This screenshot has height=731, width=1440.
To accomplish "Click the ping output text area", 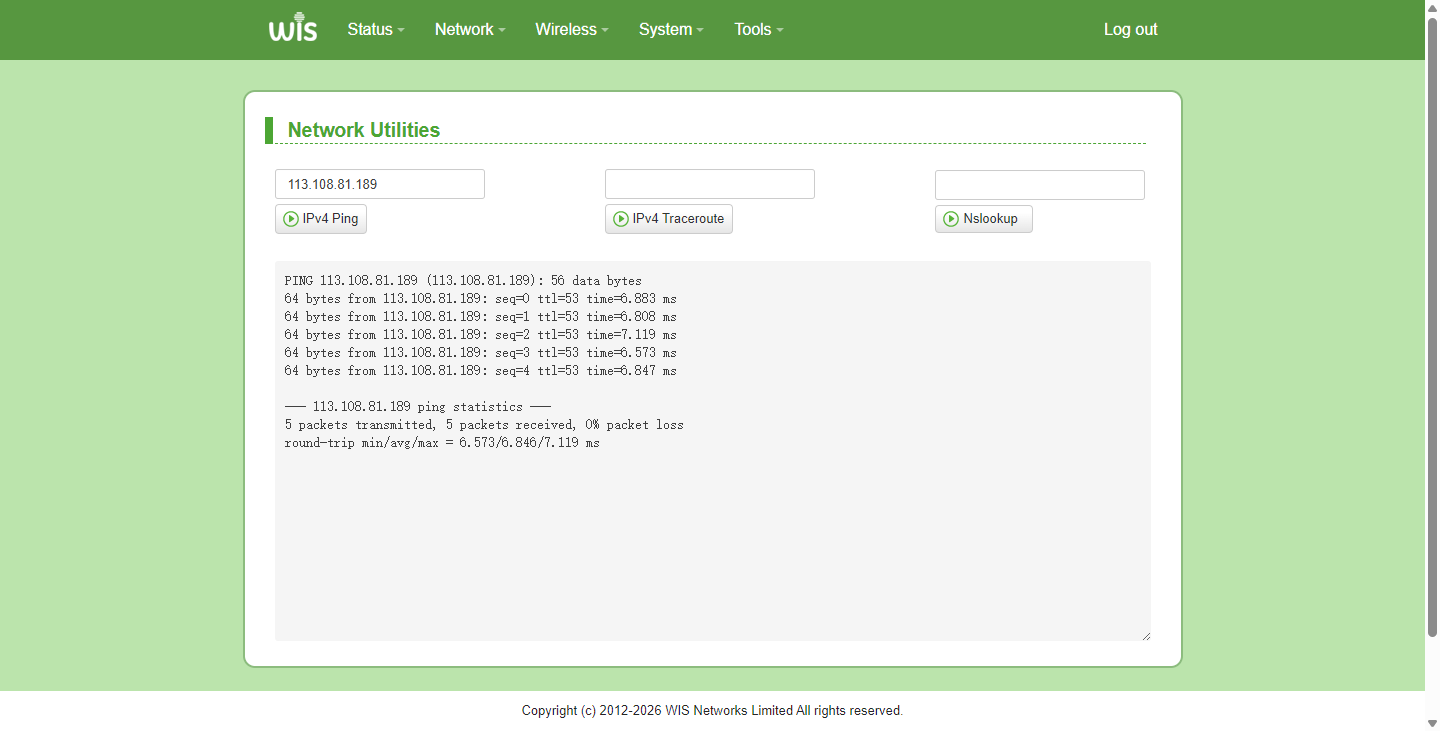I will [713, 451].
